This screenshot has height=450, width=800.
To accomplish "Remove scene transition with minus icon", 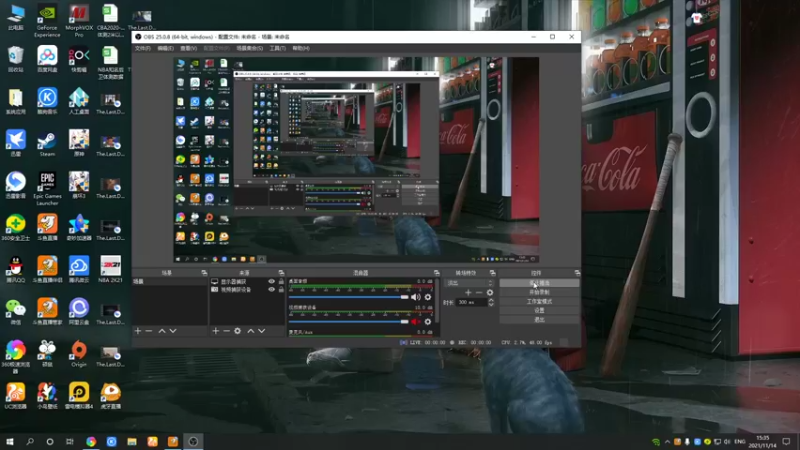I will (479, 292).
